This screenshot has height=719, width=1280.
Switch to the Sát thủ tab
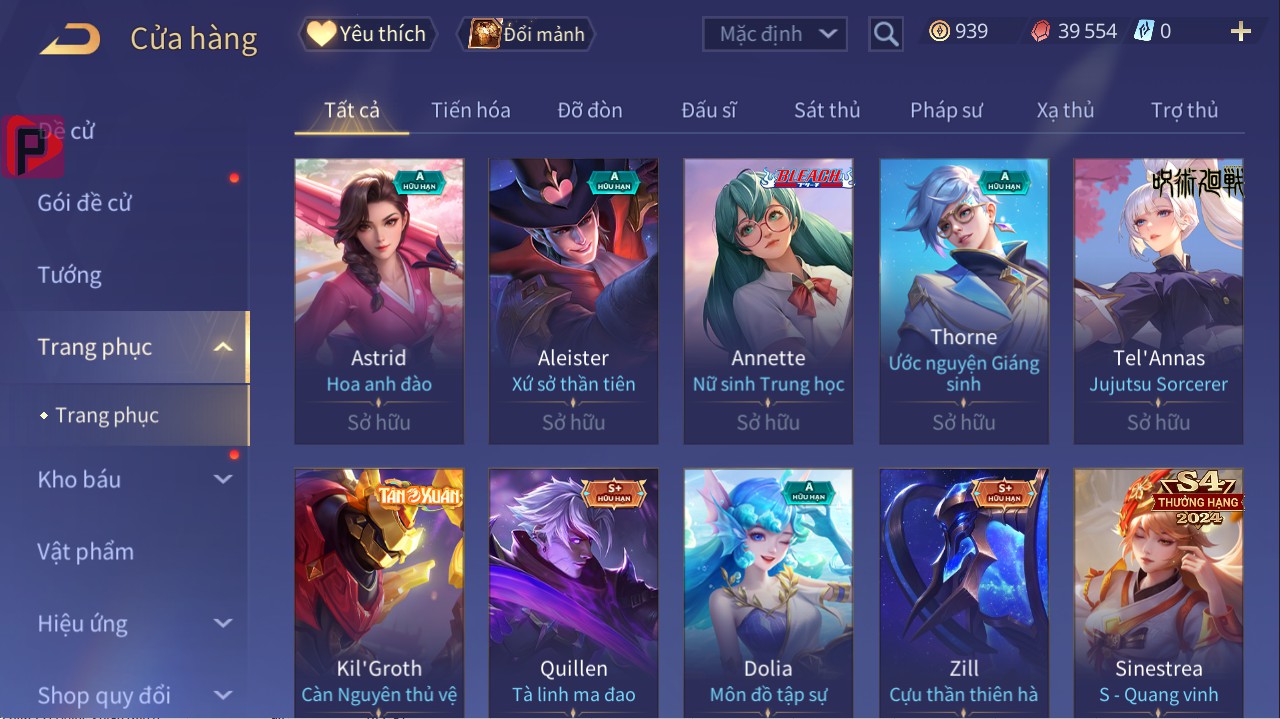[827, 110]
